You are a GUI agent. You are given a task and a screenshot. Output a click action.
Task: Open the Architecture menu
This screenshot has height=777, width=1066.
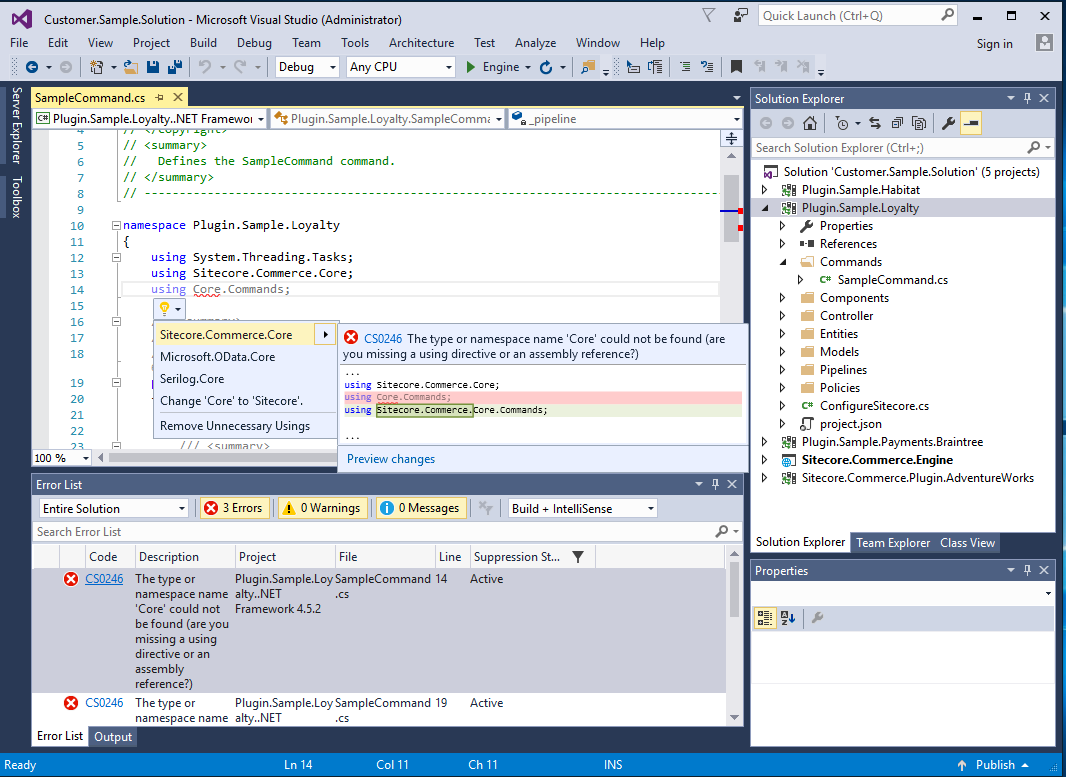(422, 43)
